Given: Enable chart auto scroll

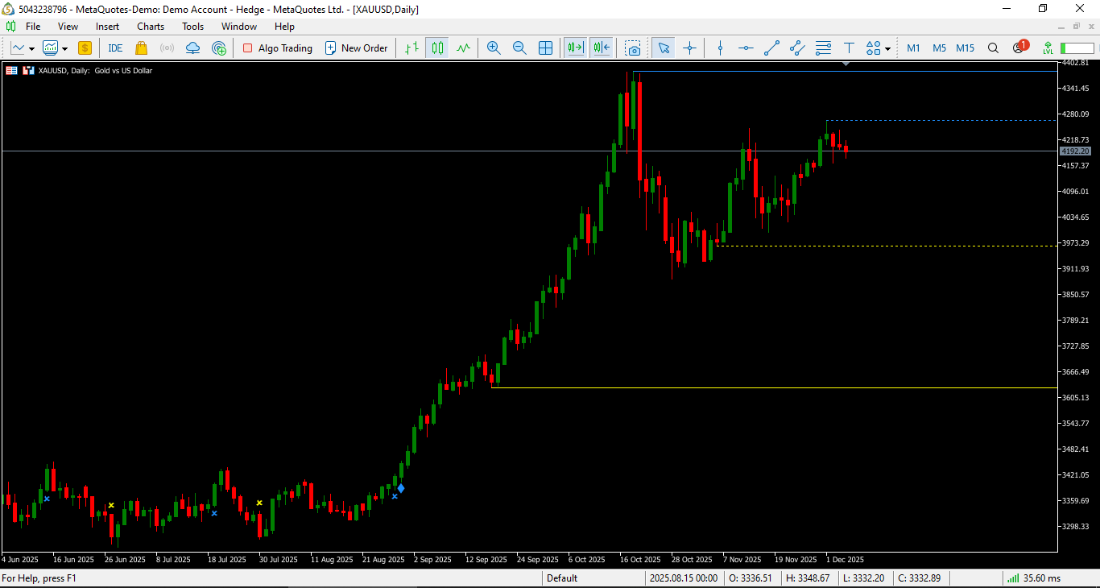Looking at the screenshot, I should point(575,47).
